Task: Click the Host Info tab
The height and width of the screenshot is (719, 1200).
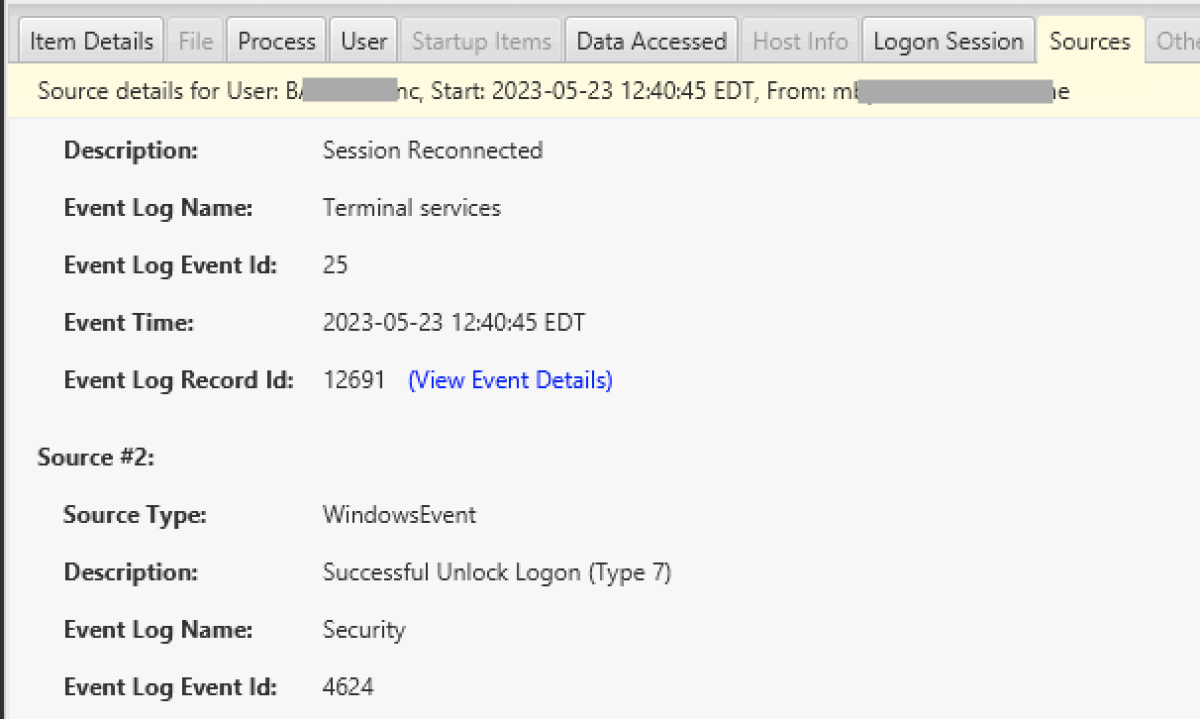Action: tap(799, 40)
